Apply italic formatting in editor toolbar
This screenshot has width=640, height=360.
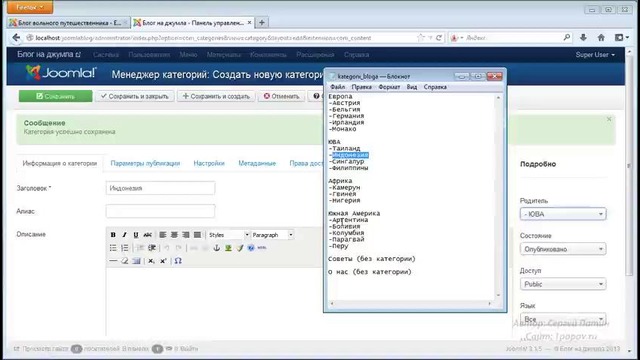(x=124, y=235)
